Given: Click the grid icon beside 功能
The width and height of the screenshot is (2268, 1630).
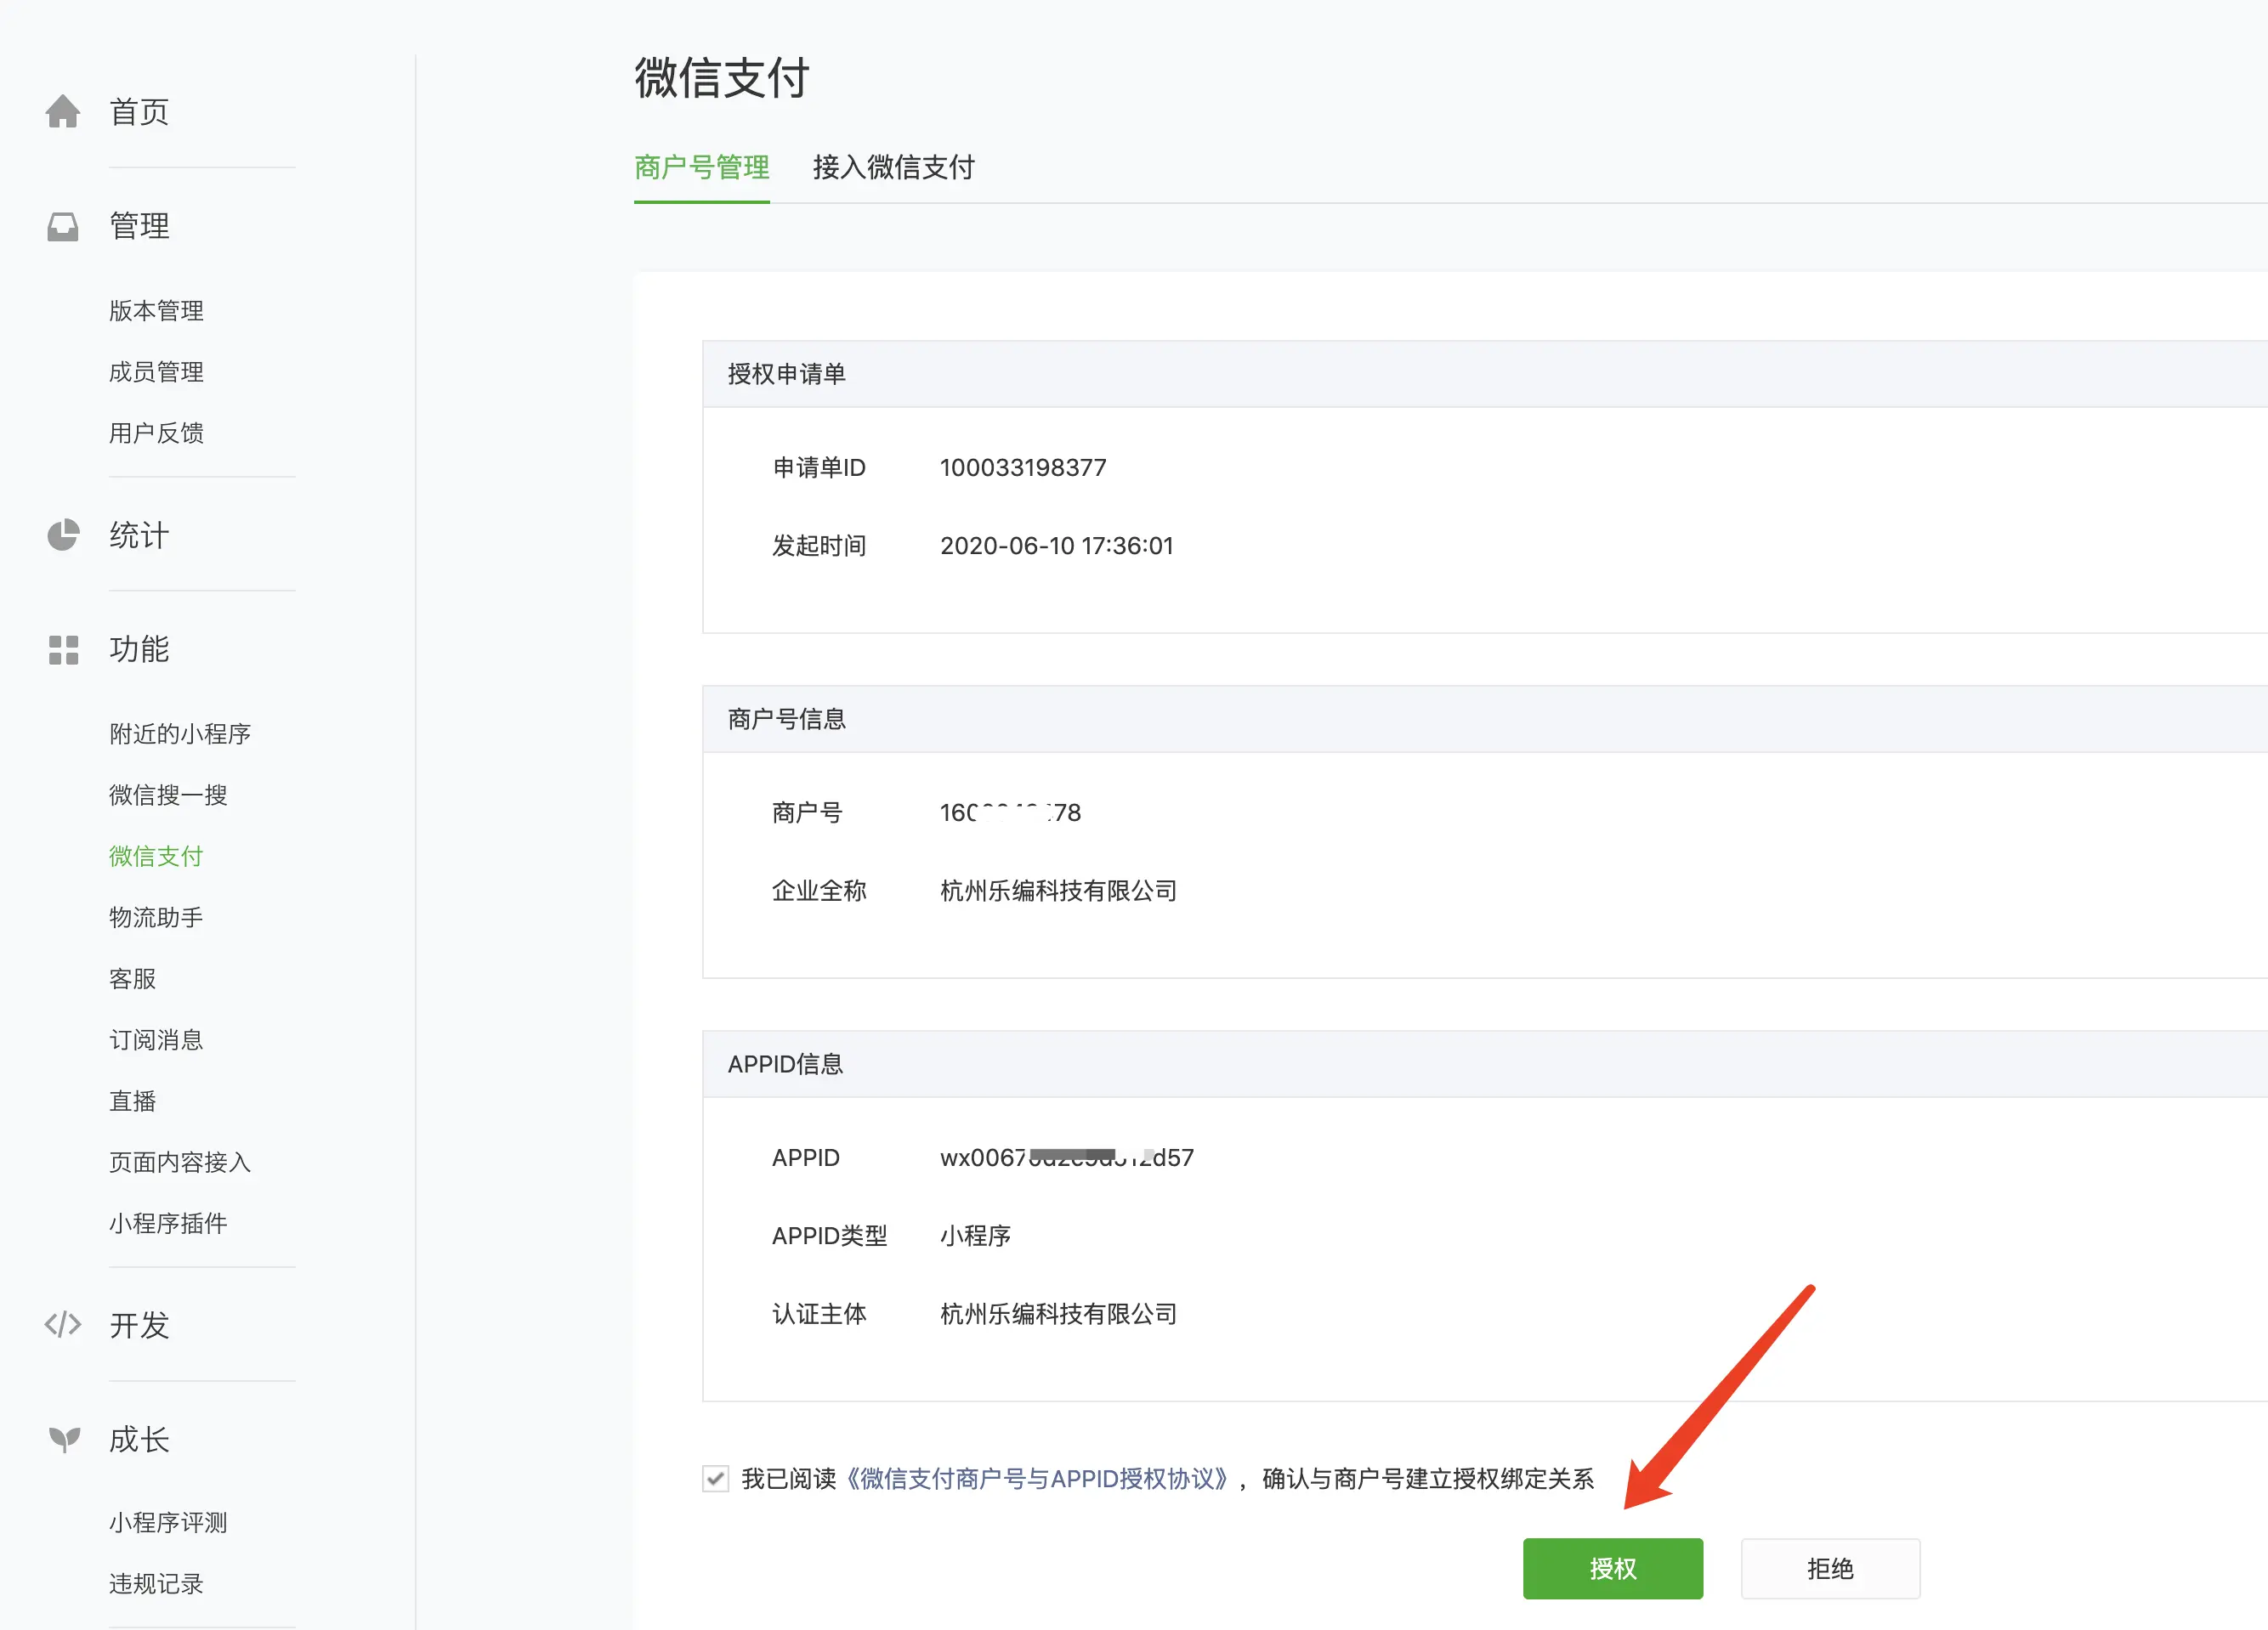Looking at the screenshot, I should 63,650.
